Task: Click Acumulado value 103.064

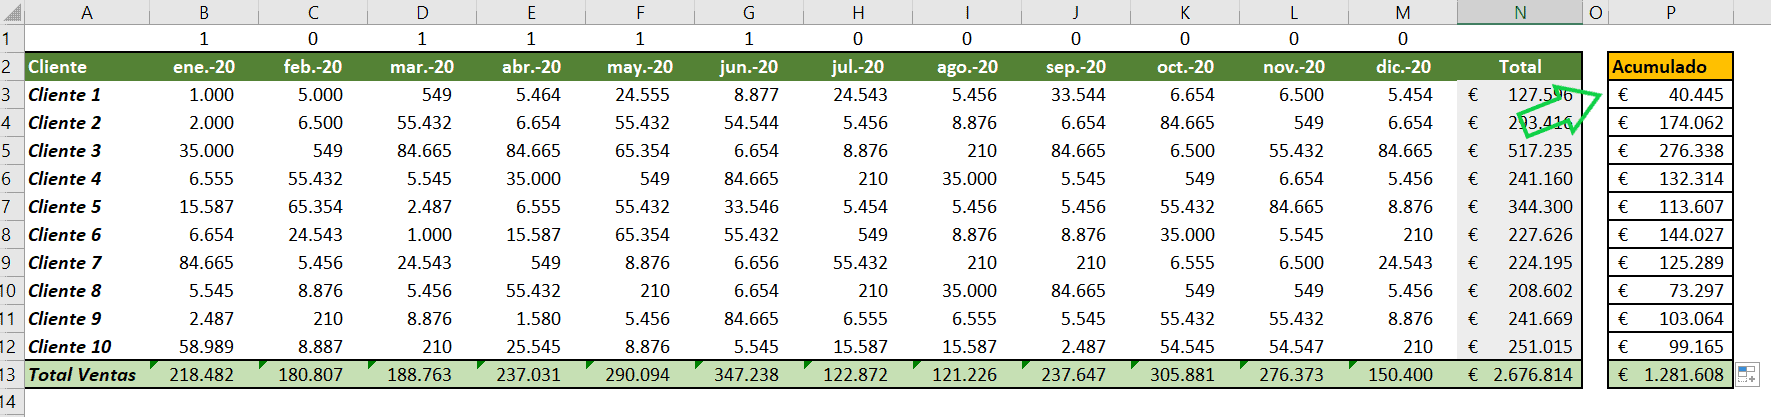Action: [1671, 319]
